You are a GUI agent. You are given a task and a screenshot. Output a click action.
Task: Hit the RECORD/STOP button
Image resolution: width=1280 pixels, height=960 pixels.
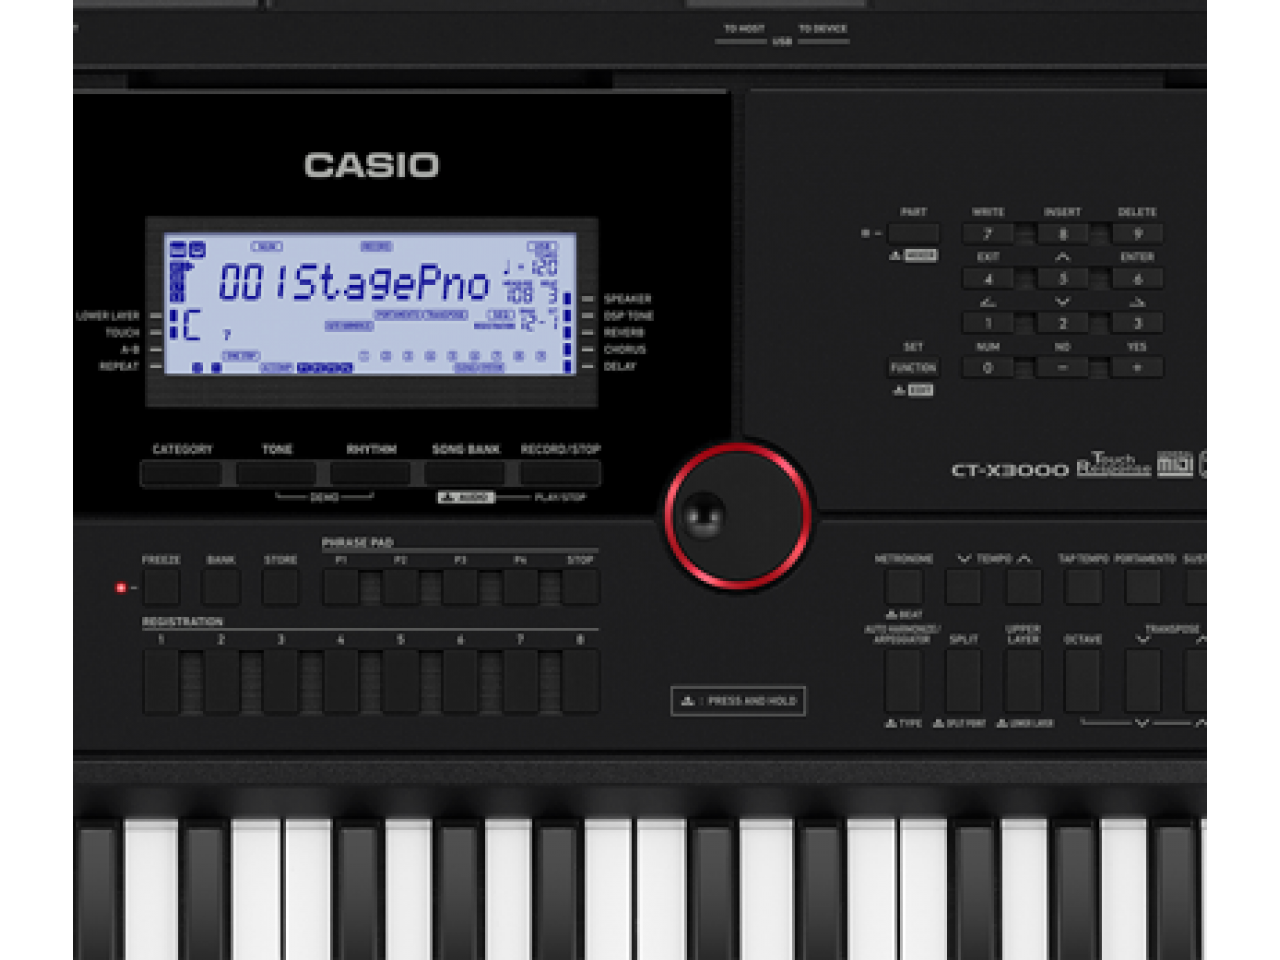(x=560, y=472)
